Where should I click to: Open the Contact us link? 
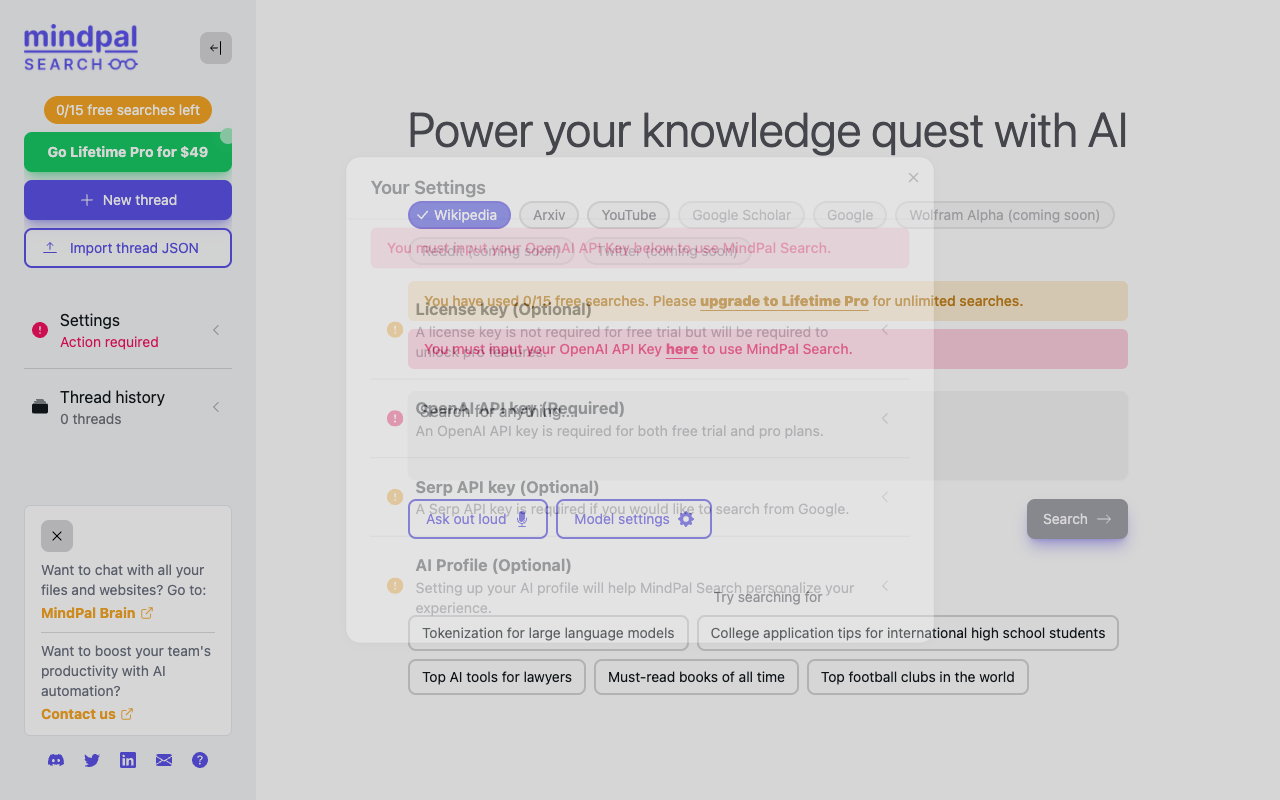pyautogui.click(x=87, y=714)
